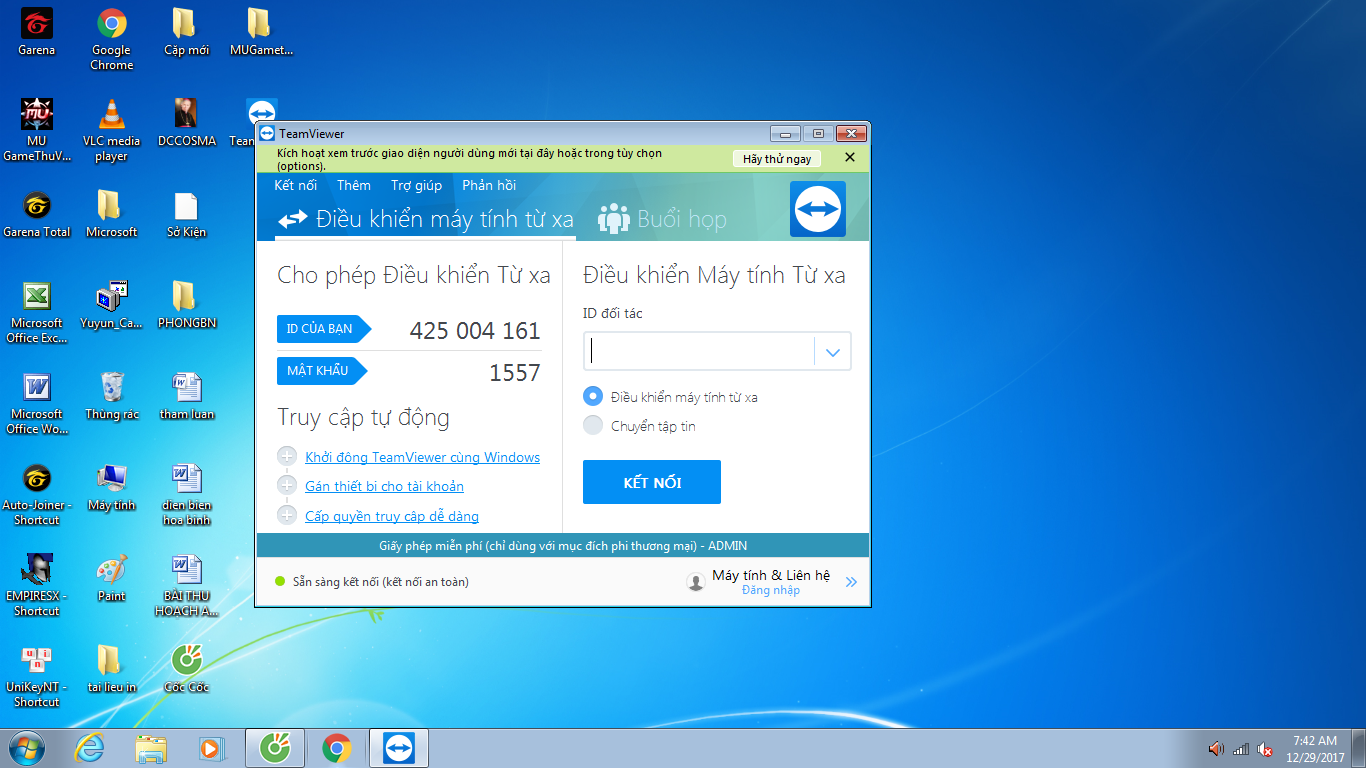Screen dimensions: 1366x768
Task: Expand Khởi động TeamViewer cùng Windows plus icon
Action: tap(287, 457)
